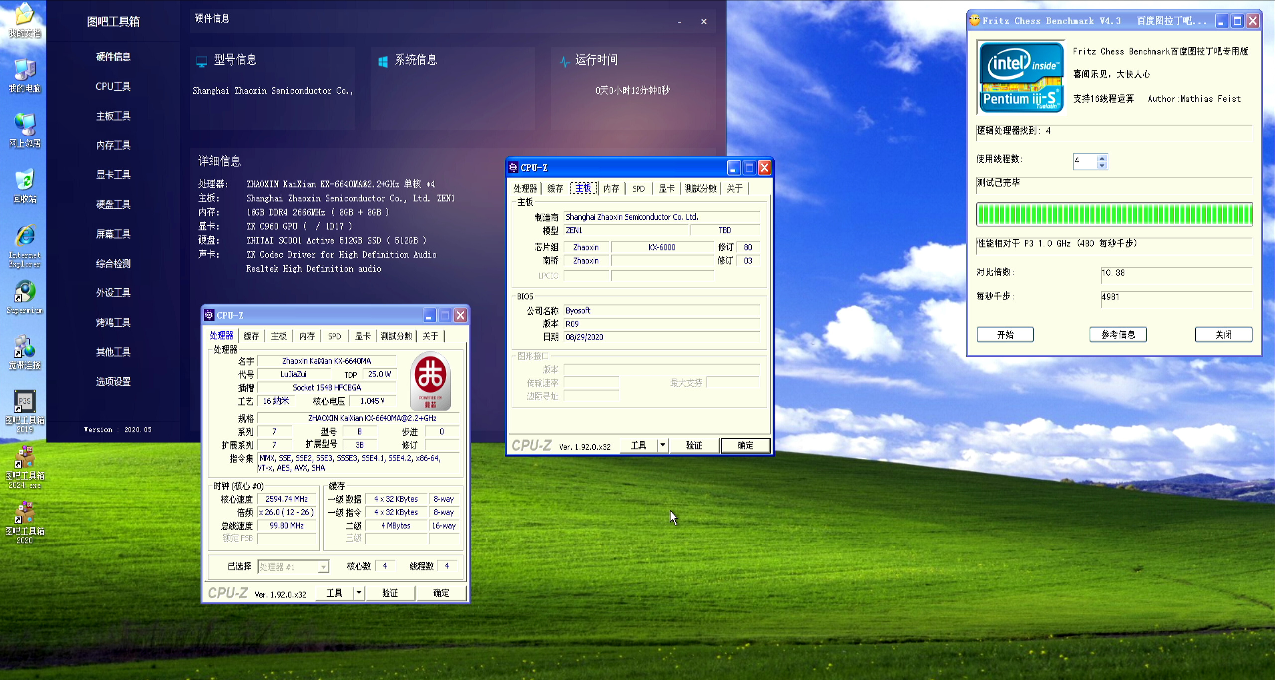The height and width of the screenshot is (680, 1275).
Task: Switch to SPD tab in processor CPU-Z
Action: point(334,336)
